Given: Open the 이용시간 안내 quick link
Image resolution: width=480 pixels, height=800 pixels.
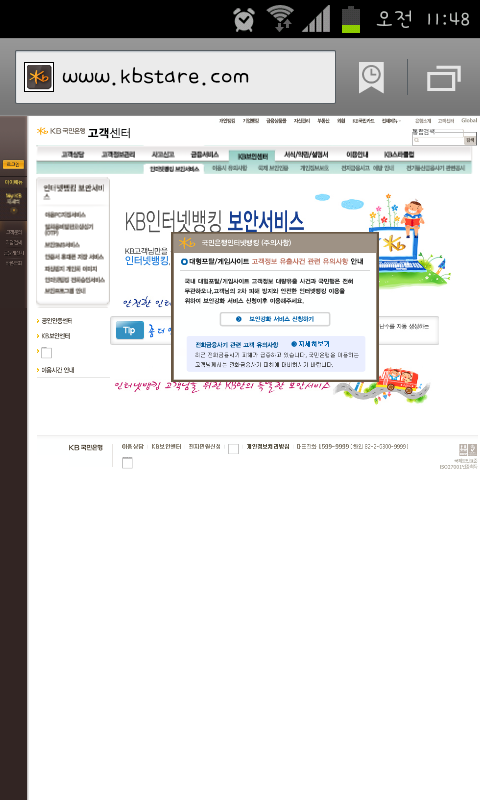Looking at the screenshot, I should 58,370.
